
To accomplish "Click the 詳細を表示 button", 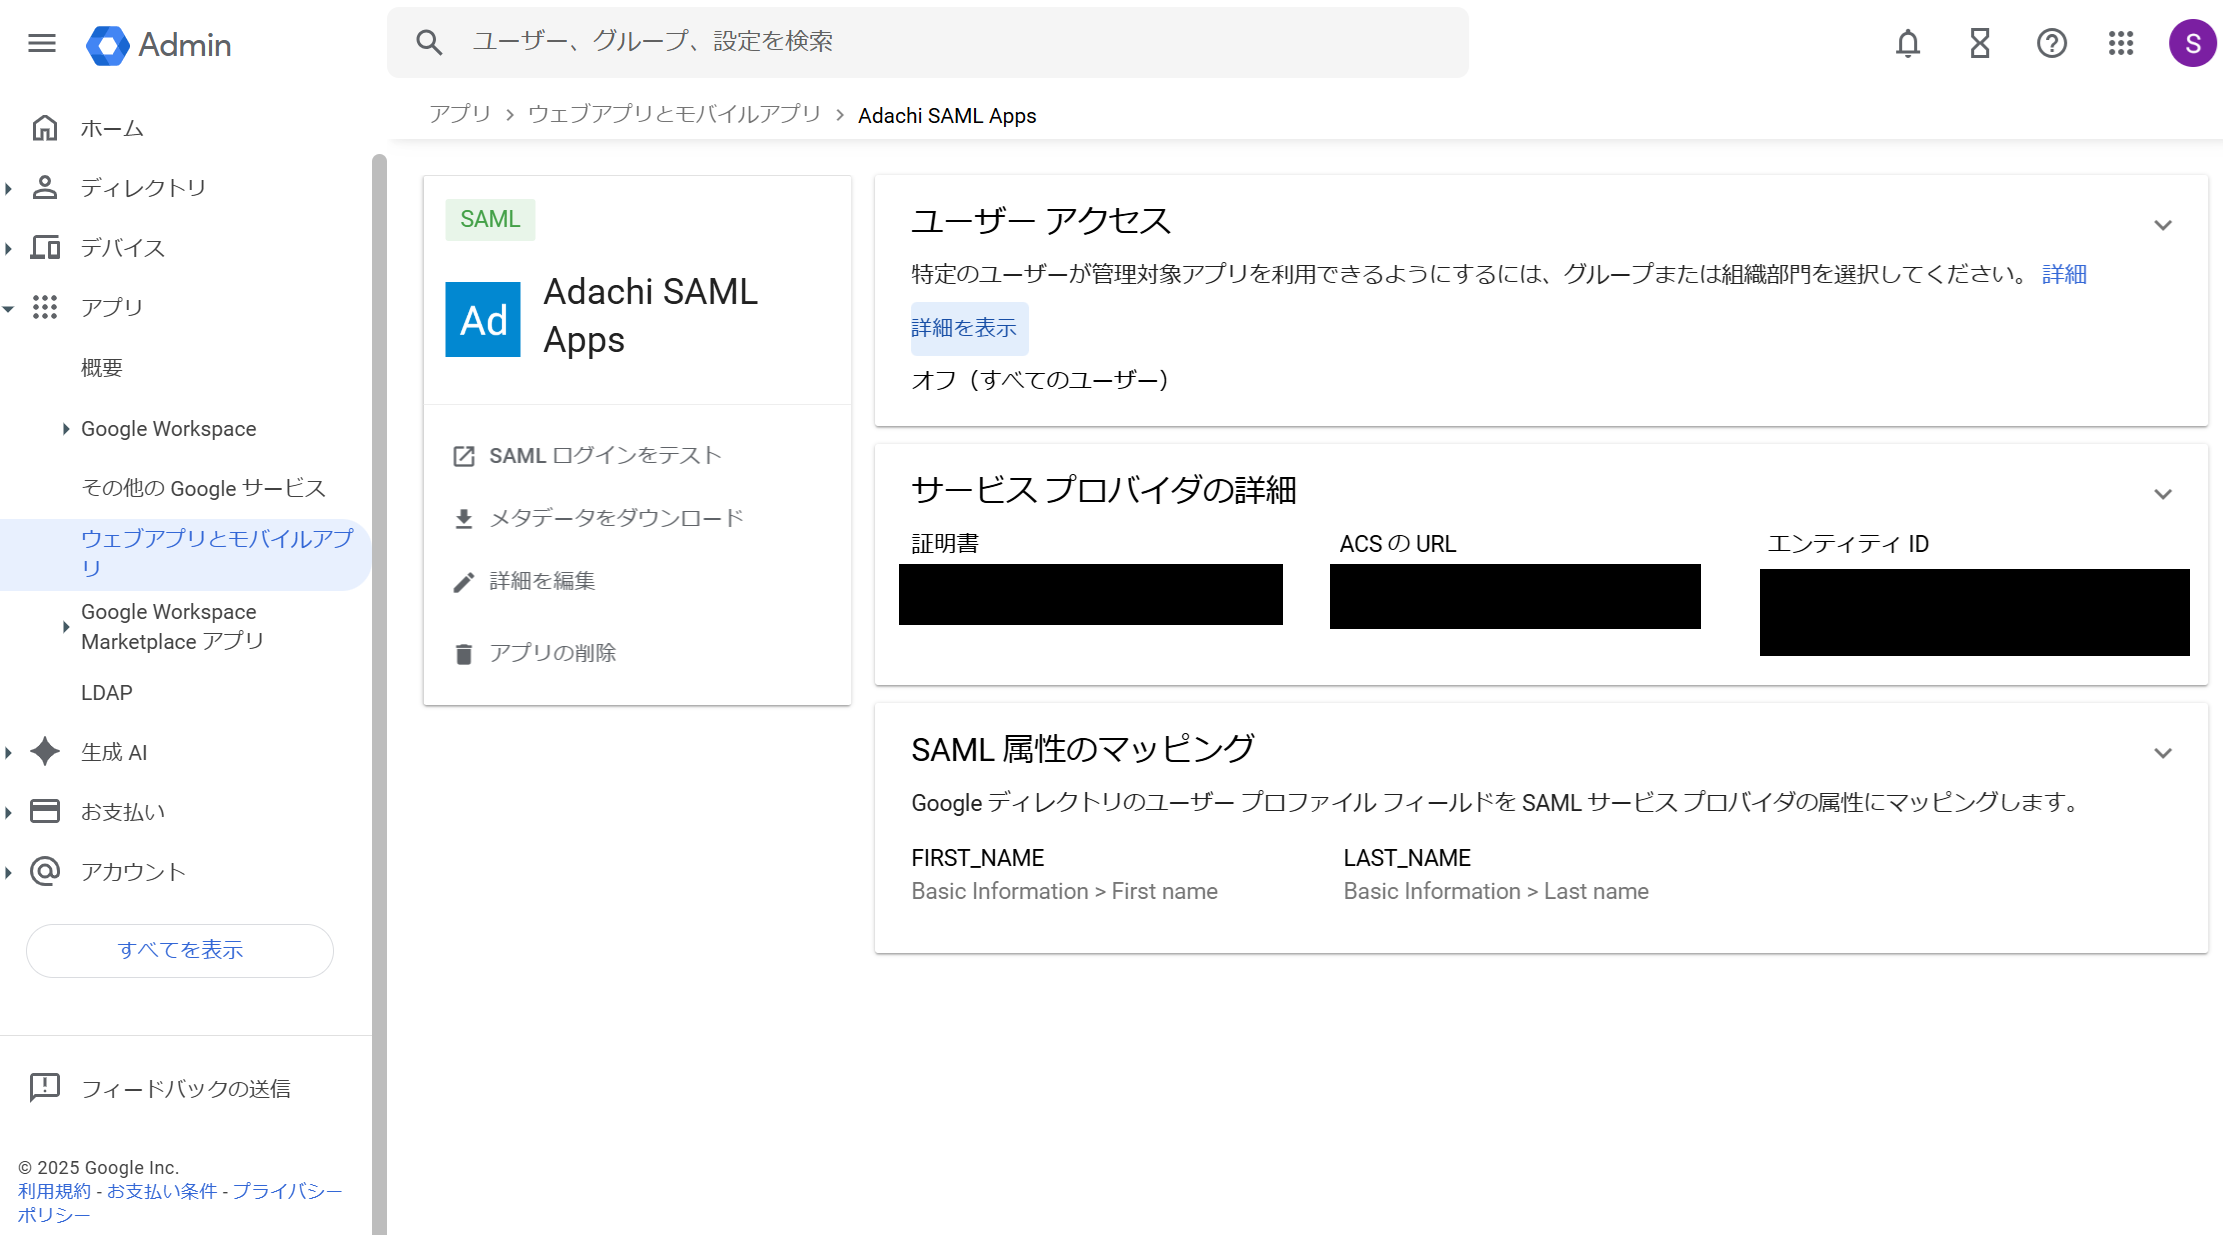I will (968, 329).
